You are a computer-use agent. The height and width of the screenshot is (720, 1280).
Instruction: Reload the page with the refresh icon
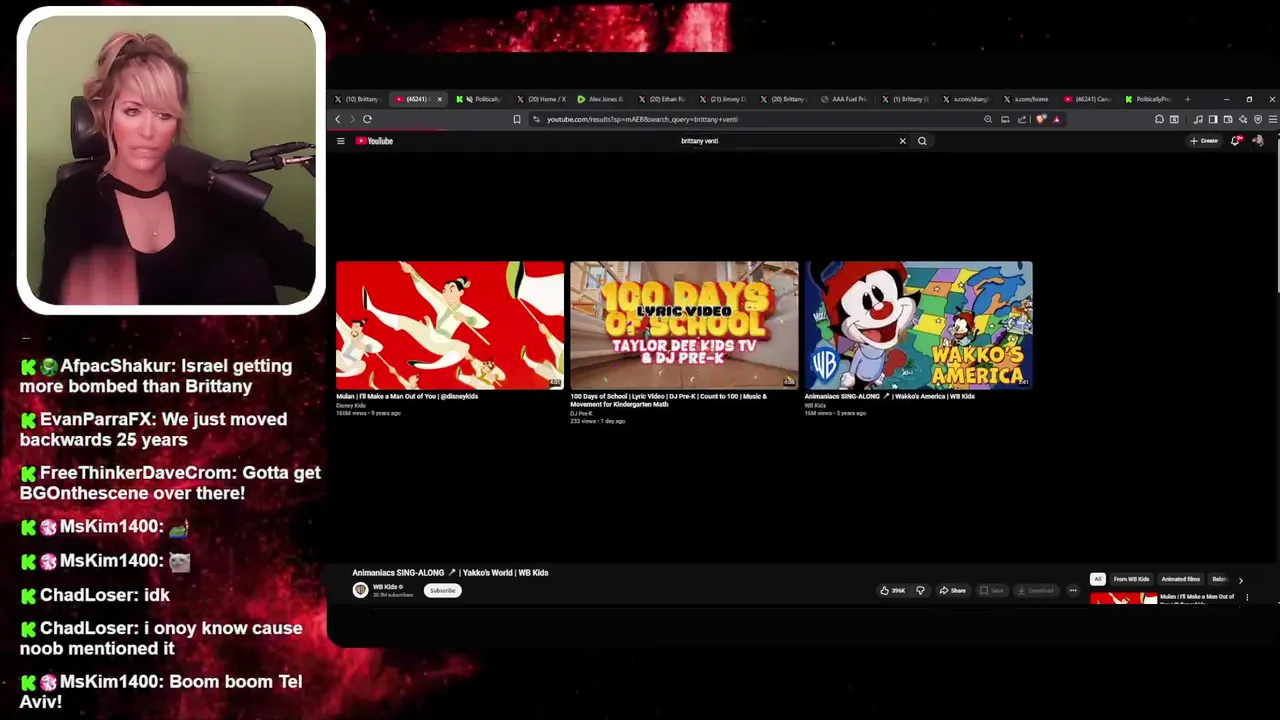point(367,119)
